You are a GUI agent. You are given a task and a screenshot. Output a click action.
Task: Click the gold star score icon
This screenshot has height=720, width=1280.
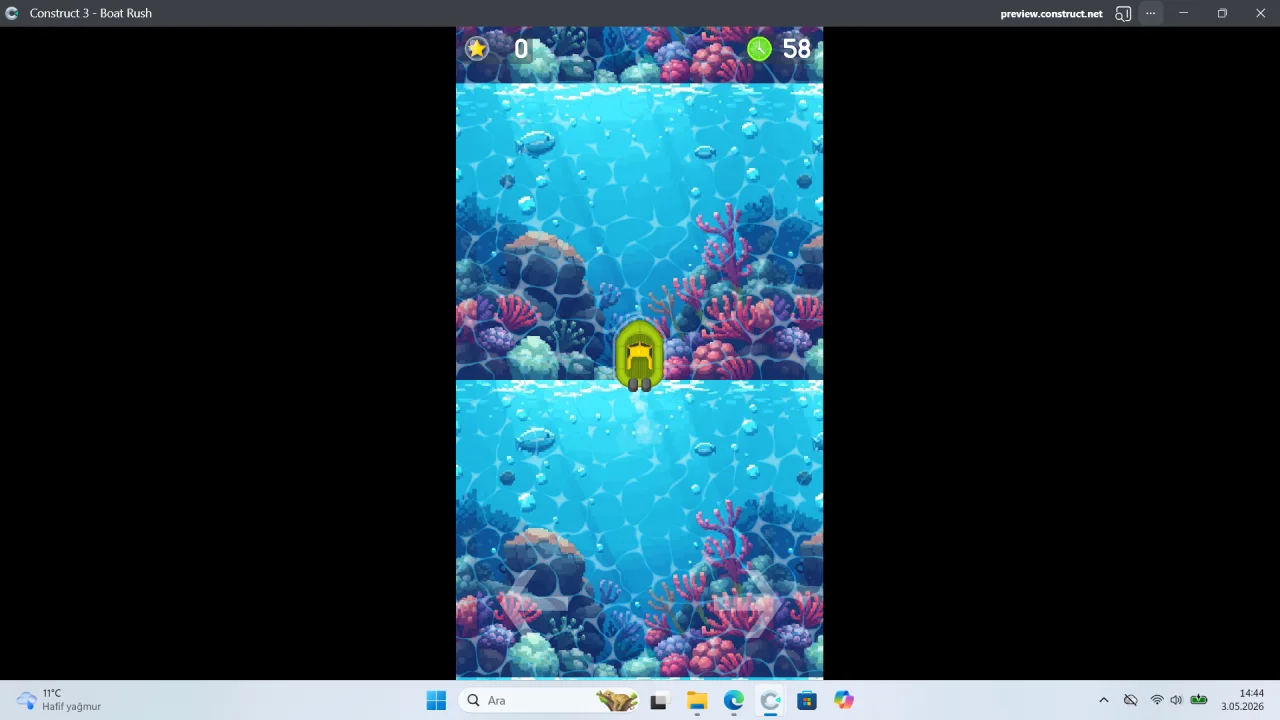coord(477,48)
